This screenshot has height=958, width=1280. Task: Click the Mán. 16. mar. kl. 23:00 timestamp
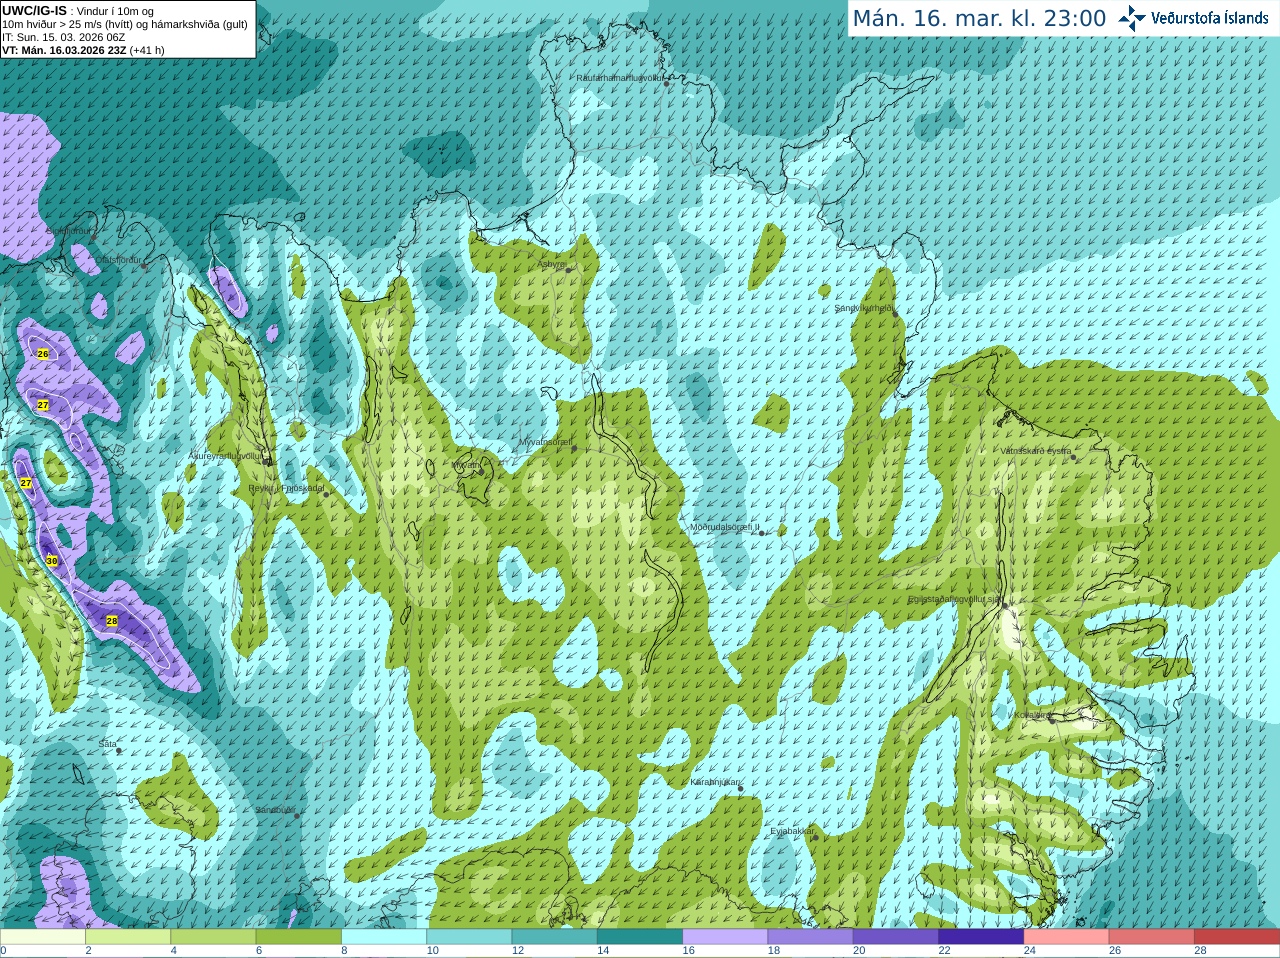point(979,19)
